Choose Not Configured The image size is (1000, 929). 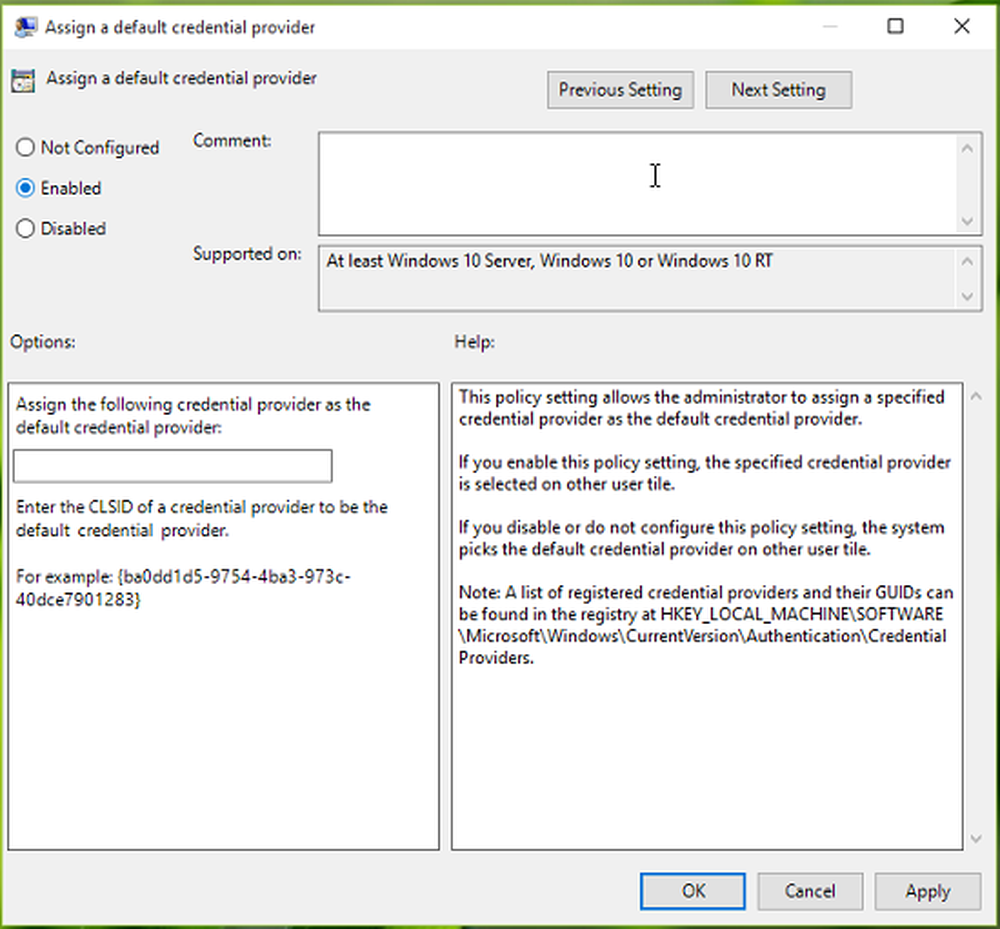click(x=25, y=147)
